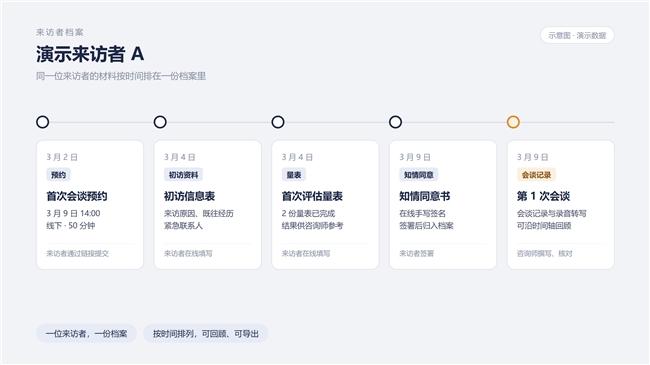650x365 pixels.
Task: Click the 按时间排列，可回顾、可导出 pill
Action: pos(206,333)
